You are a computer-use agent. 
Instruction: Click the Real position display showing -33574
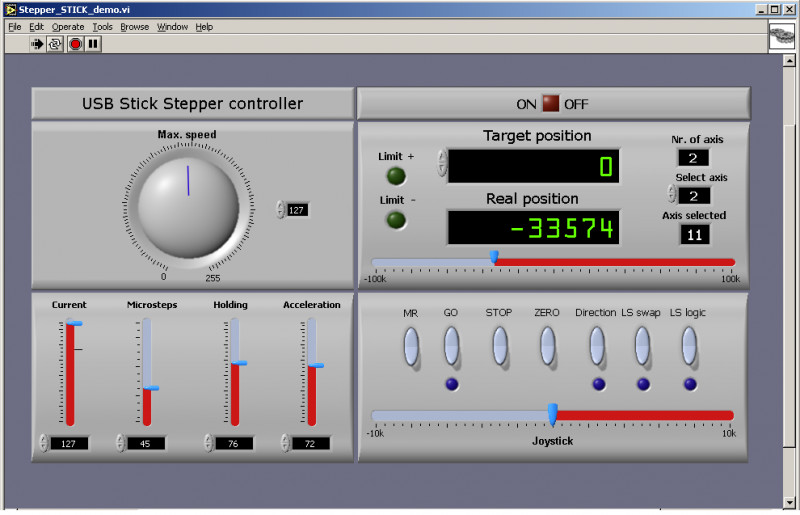533,228
